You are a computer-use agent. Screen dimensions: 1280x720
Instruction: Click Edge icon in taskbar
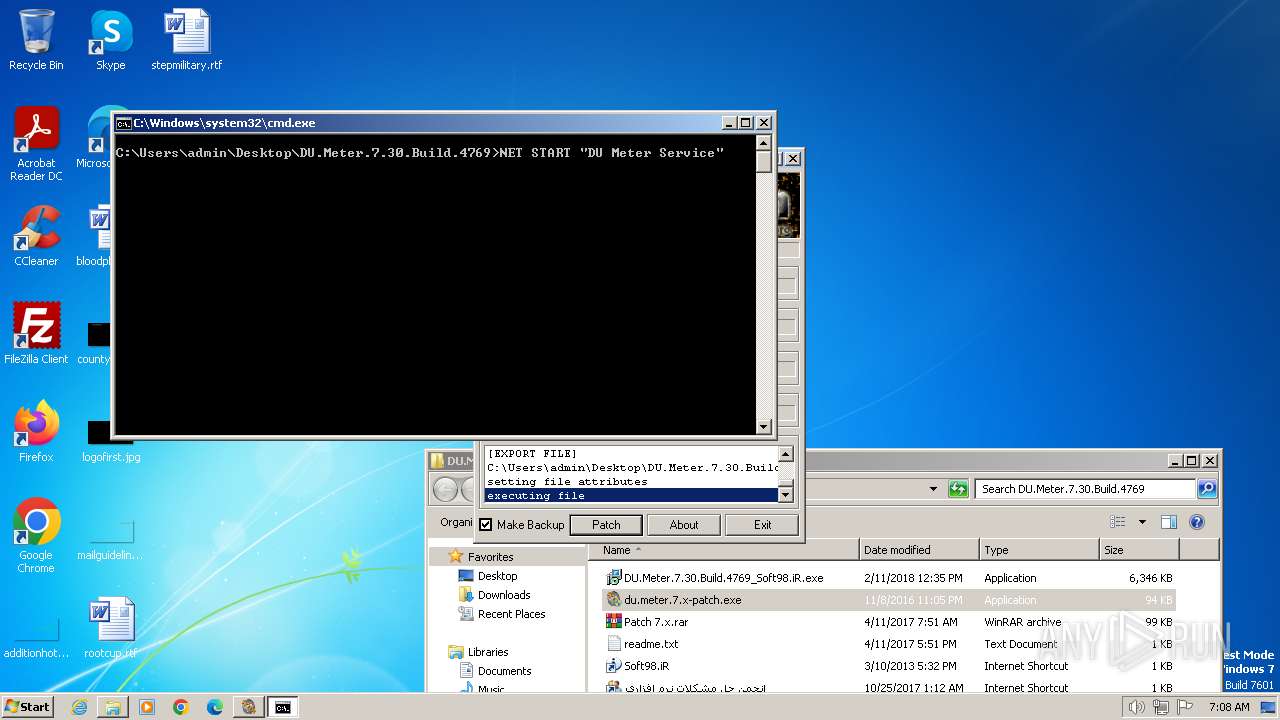point(215,707)
